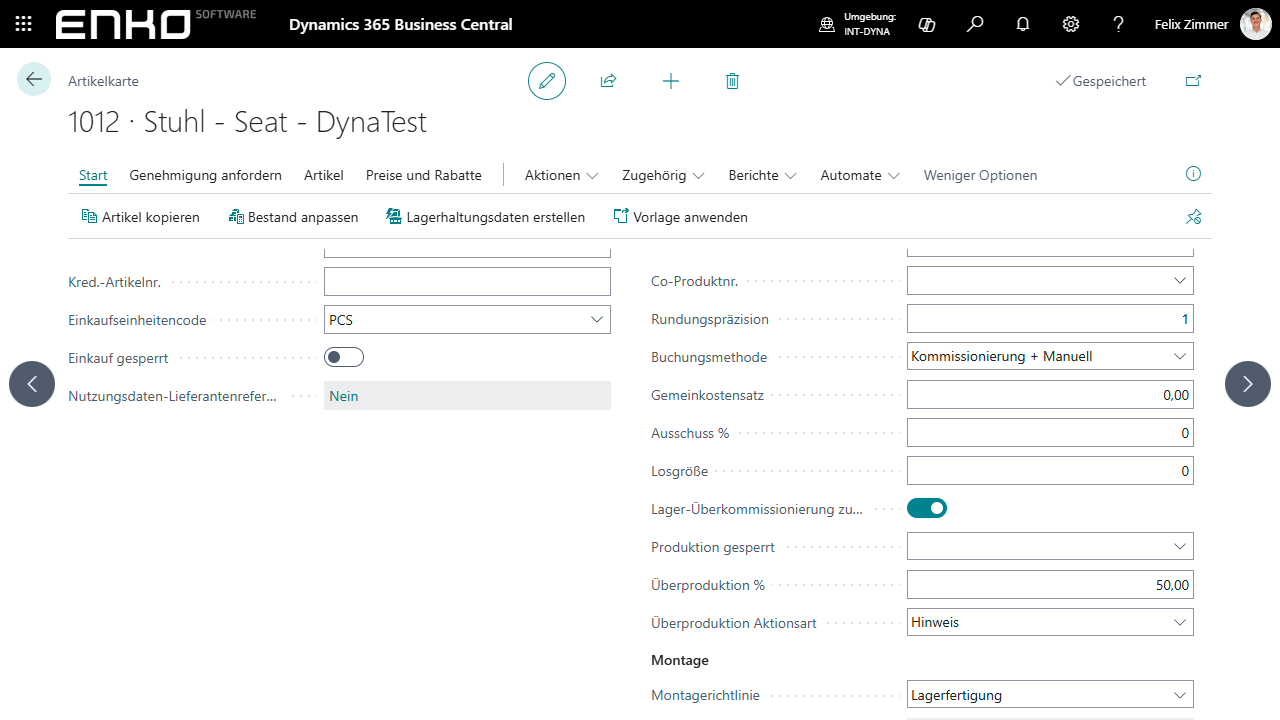Open record in new window icon
Screen dimensions: 1280x720
[x=1193, y=81]
